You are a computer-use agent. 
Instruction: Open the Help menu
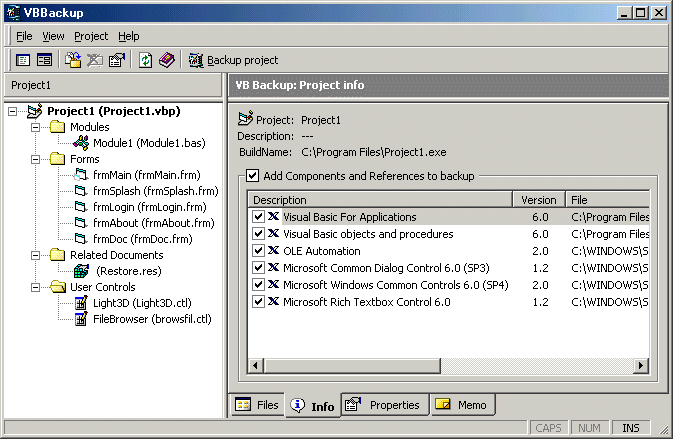tap(129, 36)
